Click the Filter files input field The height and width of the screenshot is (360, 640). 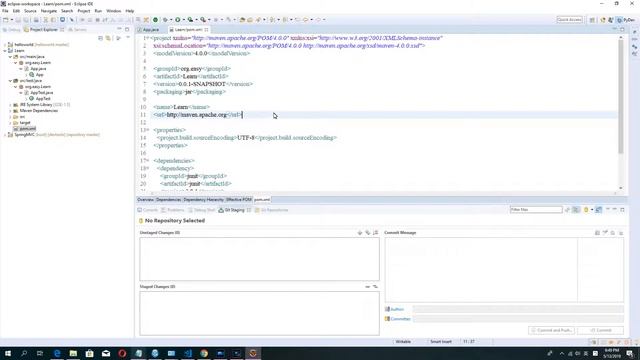(536, 209)
